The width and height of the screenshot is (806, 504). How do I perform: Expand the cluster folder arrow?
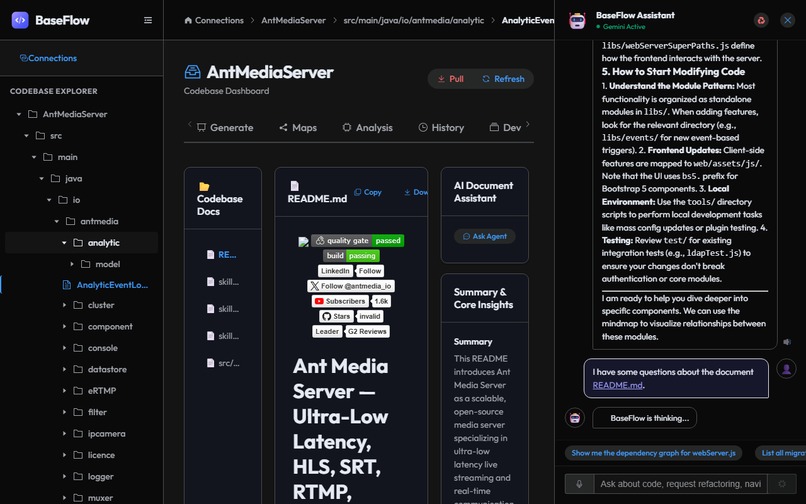click(64, 305)
